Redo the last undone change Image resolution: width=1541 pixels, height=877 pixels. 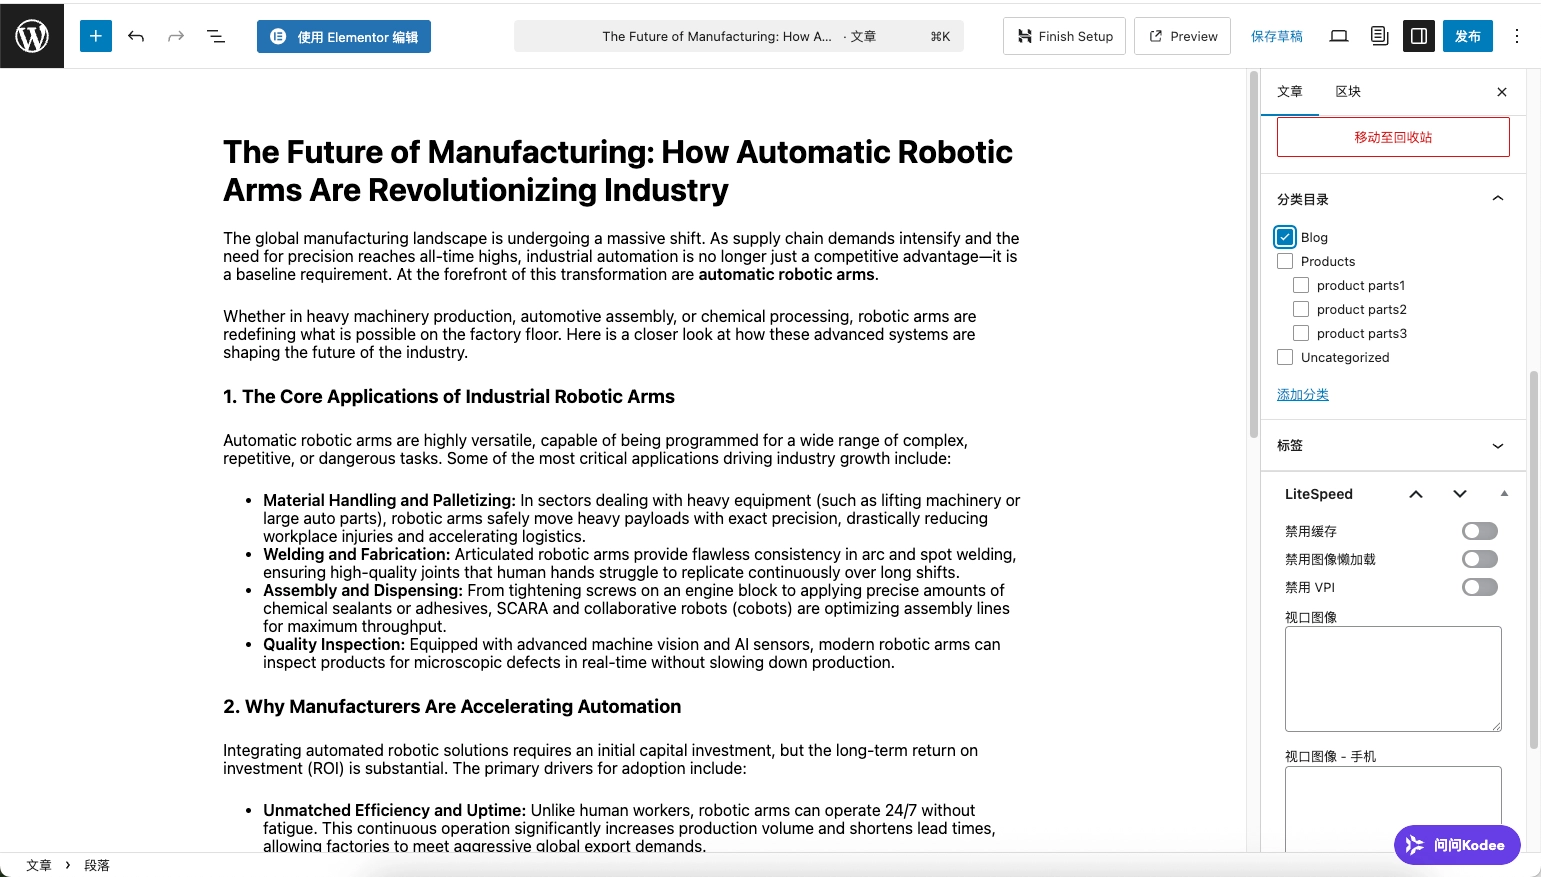click(176, 36)
